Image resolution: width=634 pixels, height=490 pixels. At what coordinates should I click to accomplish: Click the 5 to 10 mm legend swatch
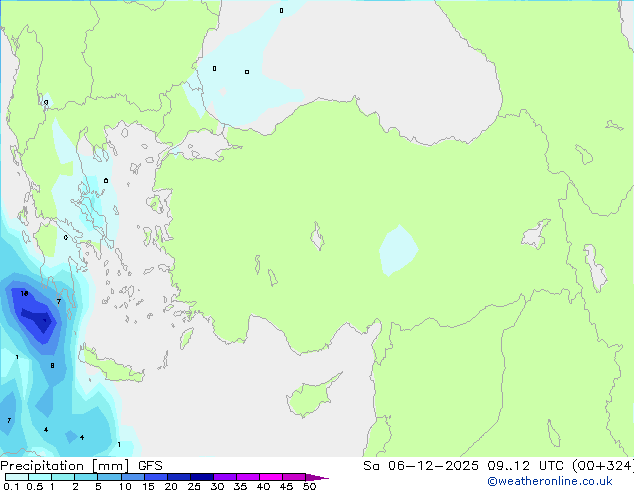point(109,477)
